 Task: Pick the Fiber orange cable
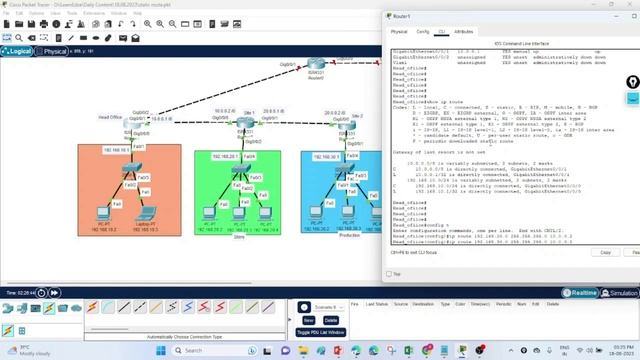156,307
